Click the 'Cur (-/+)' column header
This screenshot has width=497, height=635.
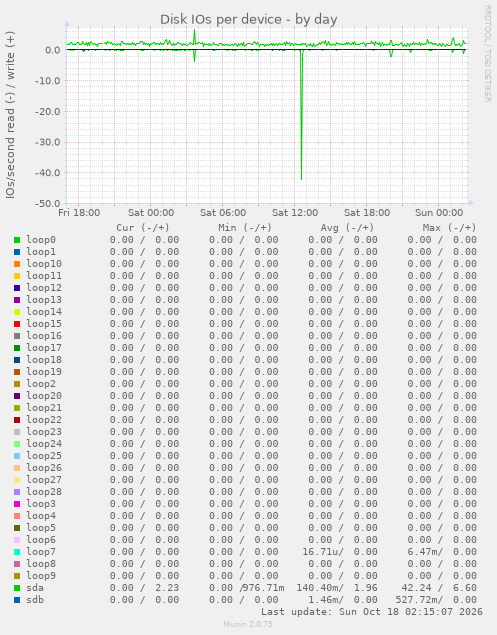pyautogui.click(x=143, y=228)
